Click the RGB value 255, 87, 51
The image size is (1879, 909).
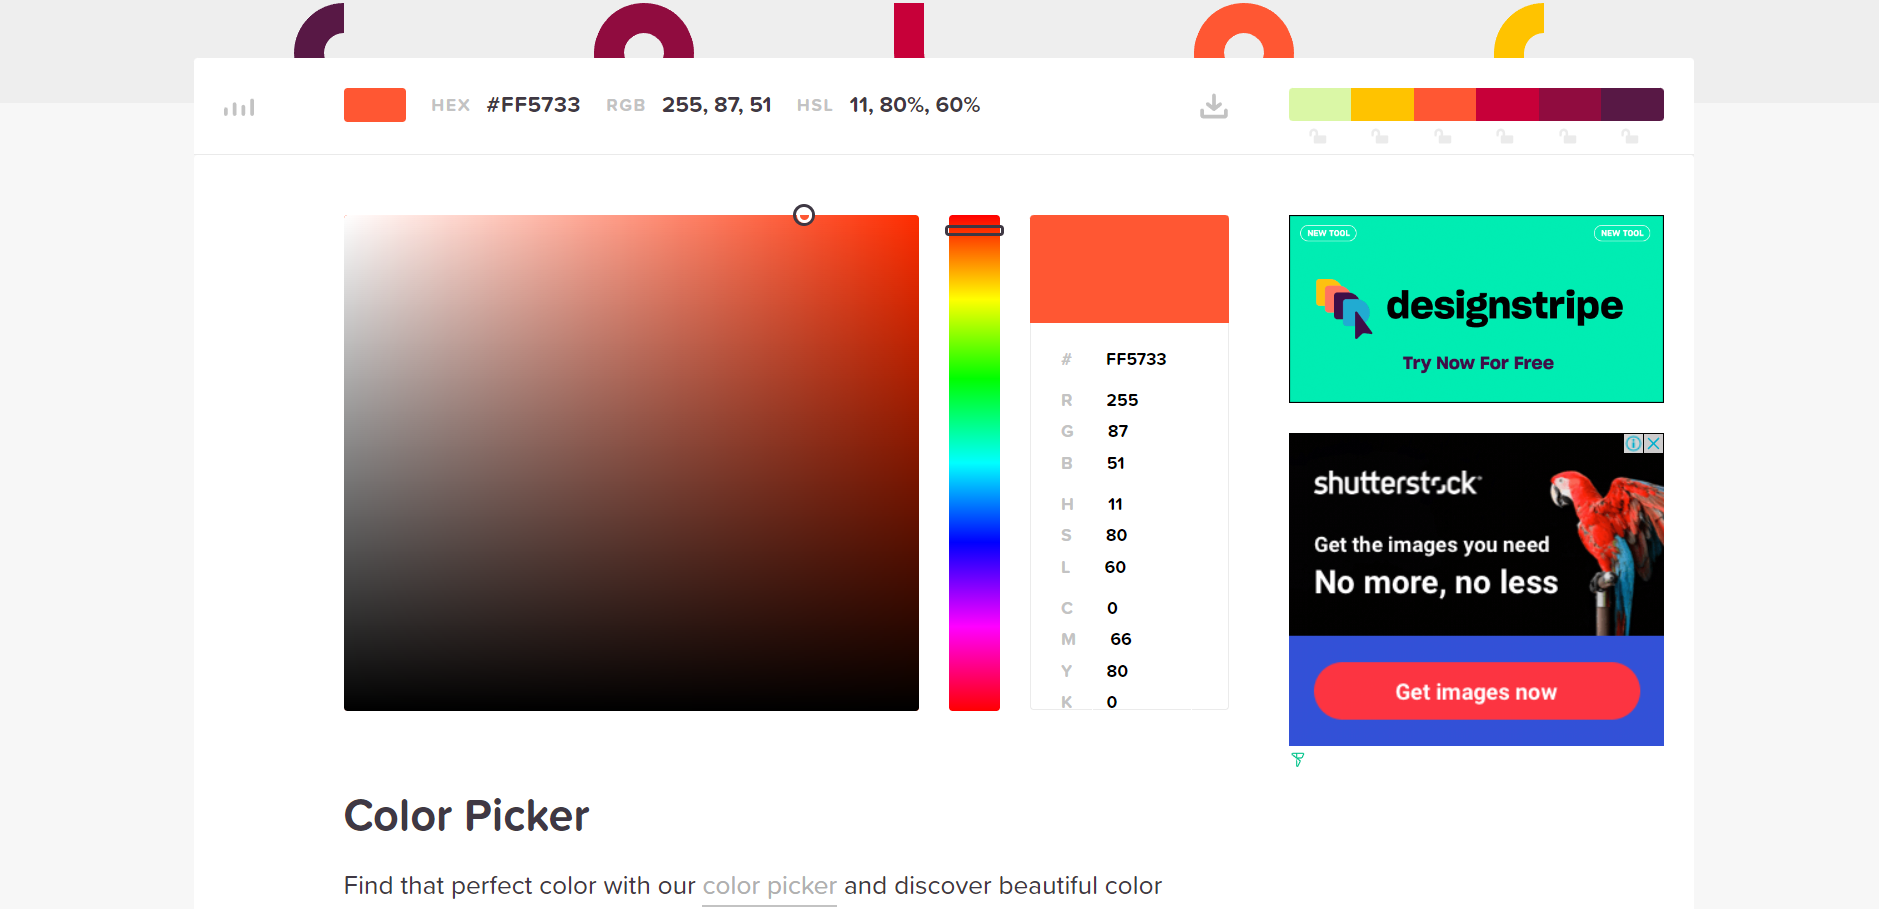coord(716,104)
